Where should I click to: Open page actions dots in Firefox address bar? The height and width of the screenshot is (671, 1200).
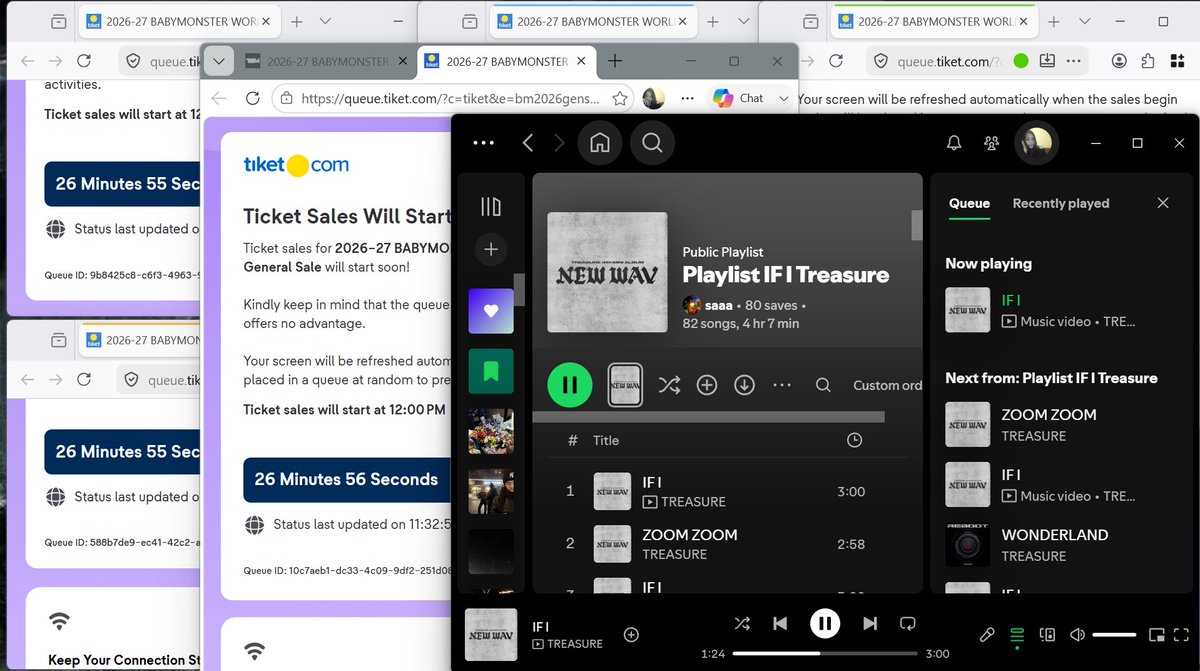(x=1073, y=61)
